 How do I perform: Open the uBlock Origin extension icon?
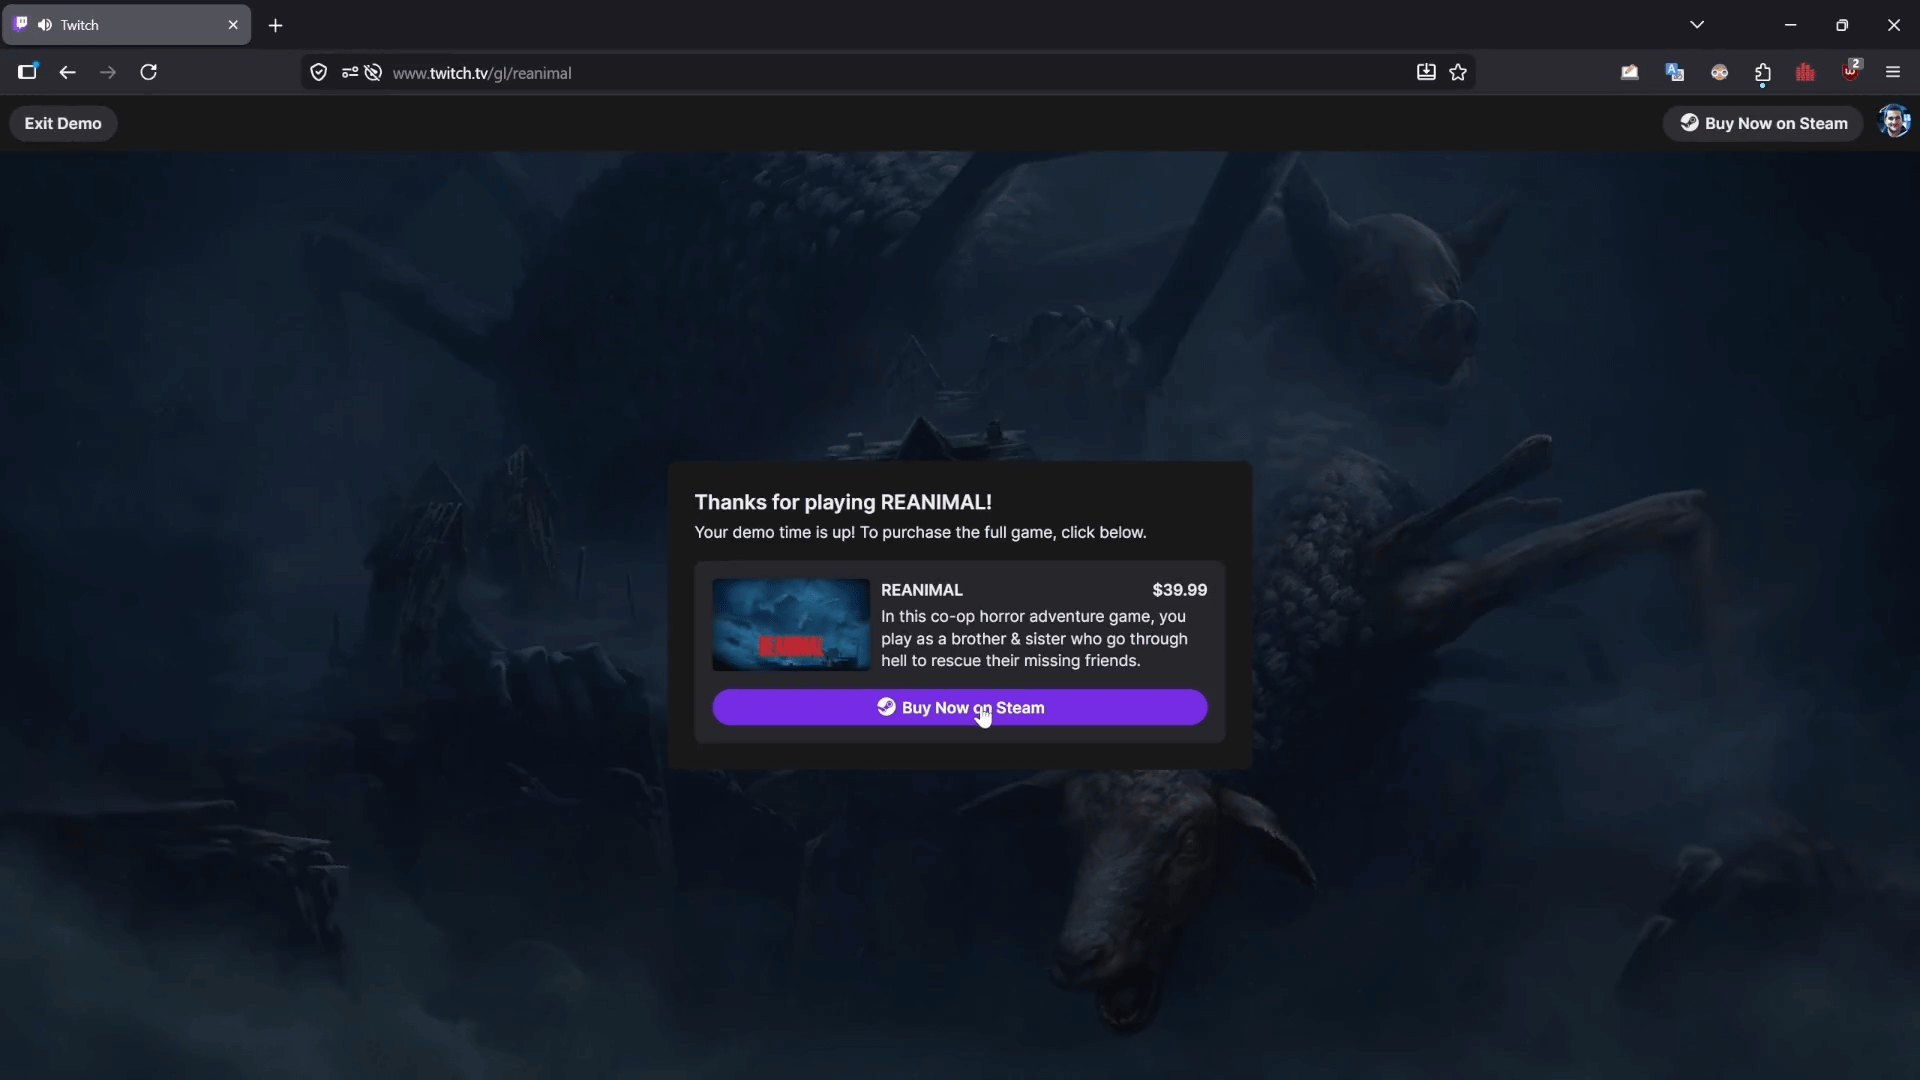pos(1850,72)
